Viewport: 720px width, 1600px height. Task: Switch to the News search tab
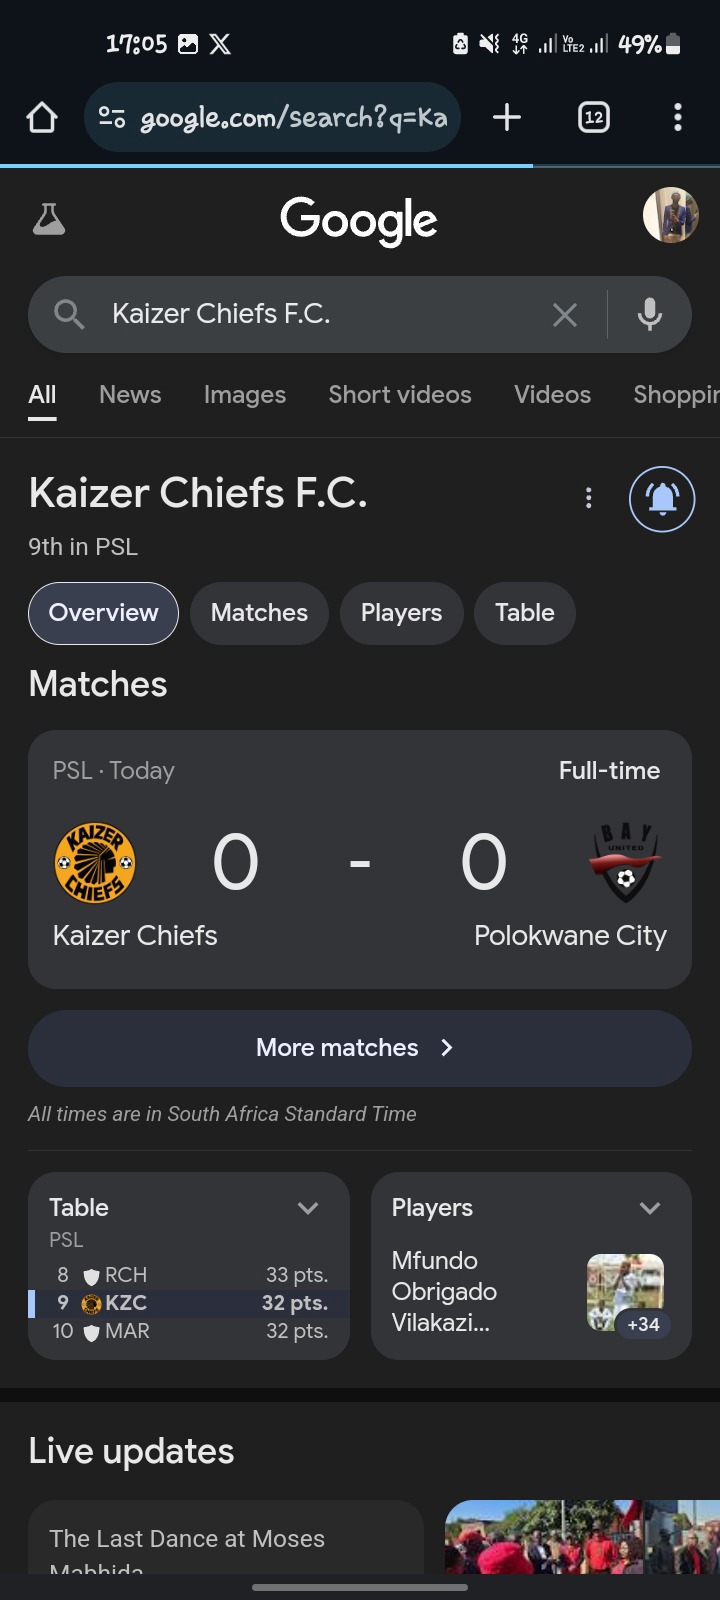pyautogui.click(x=130, y=395)
